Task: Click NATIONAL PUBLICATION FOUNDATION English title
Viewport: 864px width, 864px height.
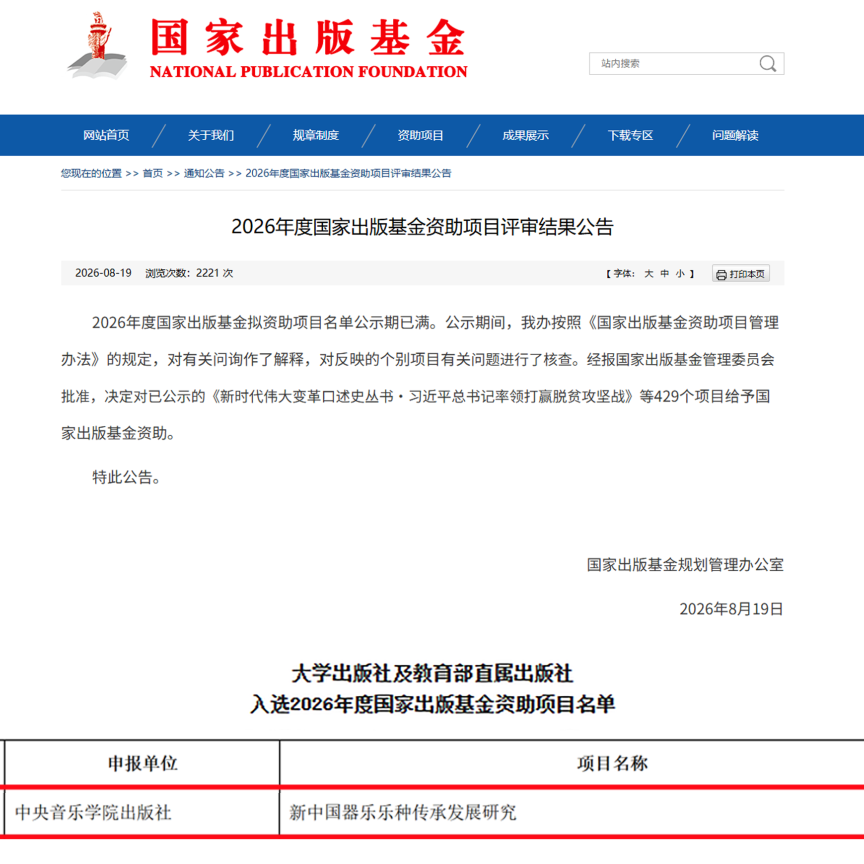Action: pyautogui.click(x=309, y=72)
